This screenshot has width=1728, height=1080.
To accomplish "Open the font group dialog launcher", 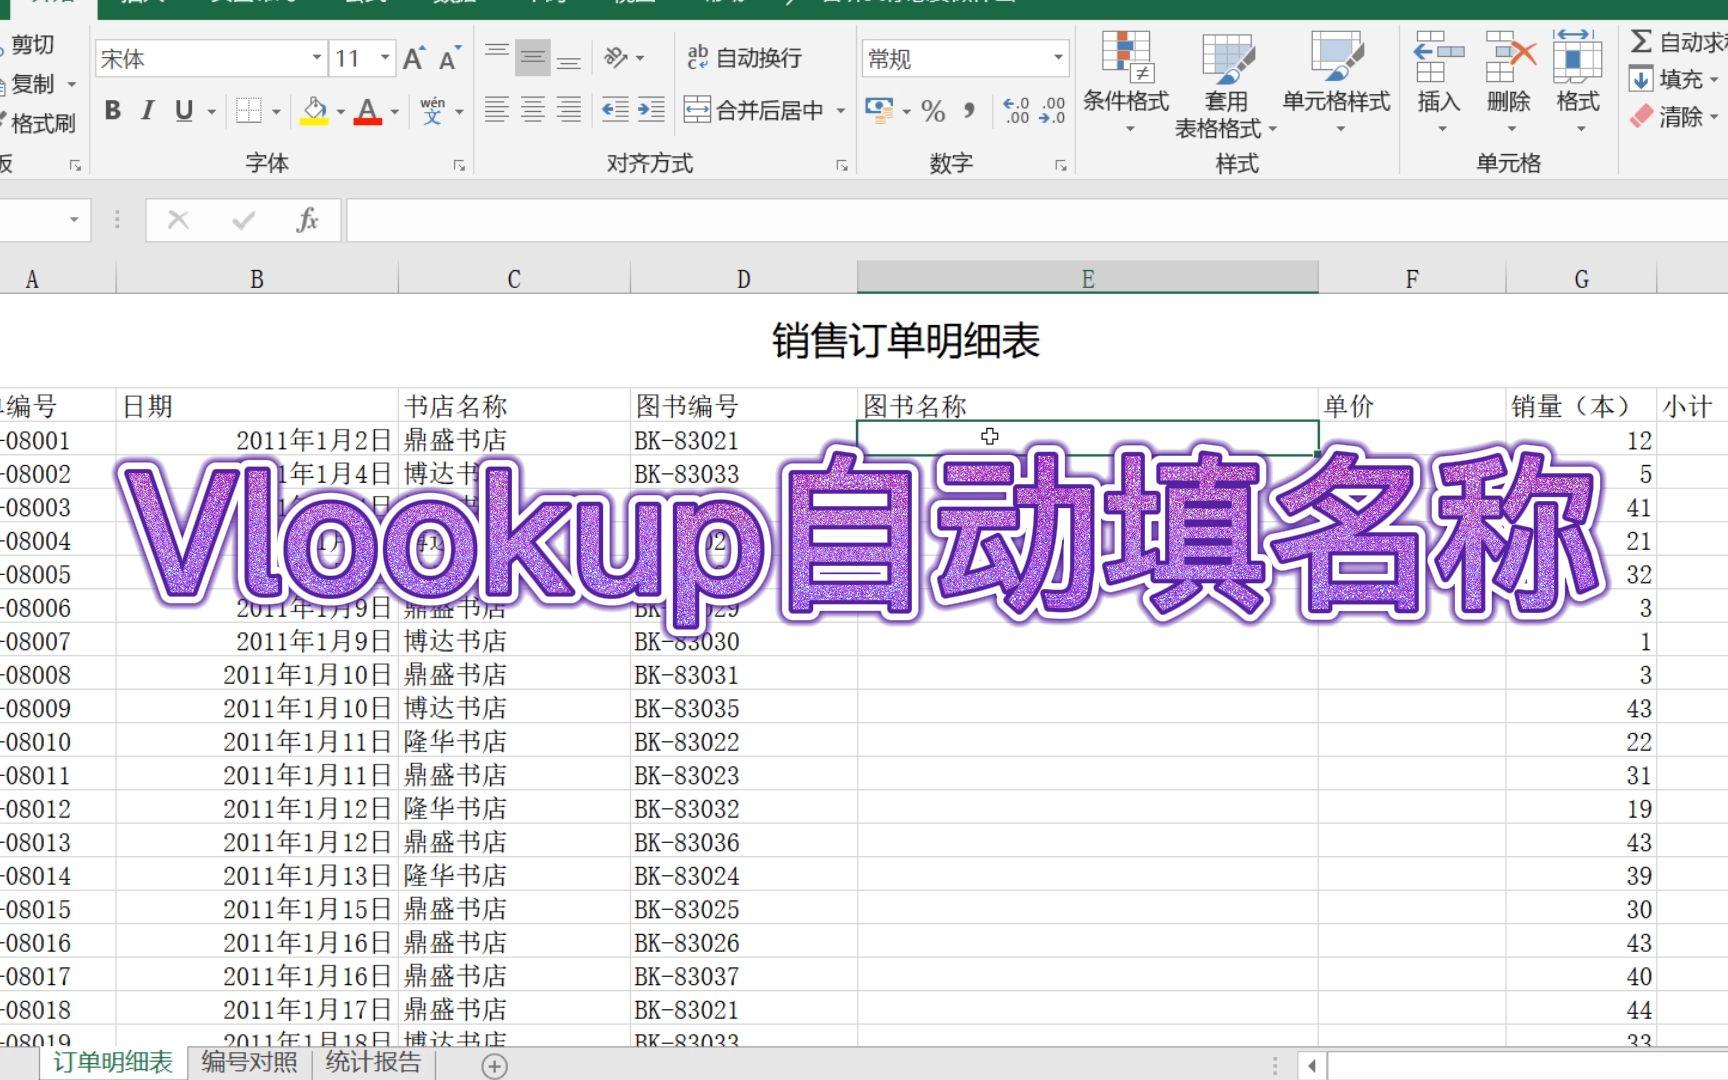I will [x=459, y=165].
